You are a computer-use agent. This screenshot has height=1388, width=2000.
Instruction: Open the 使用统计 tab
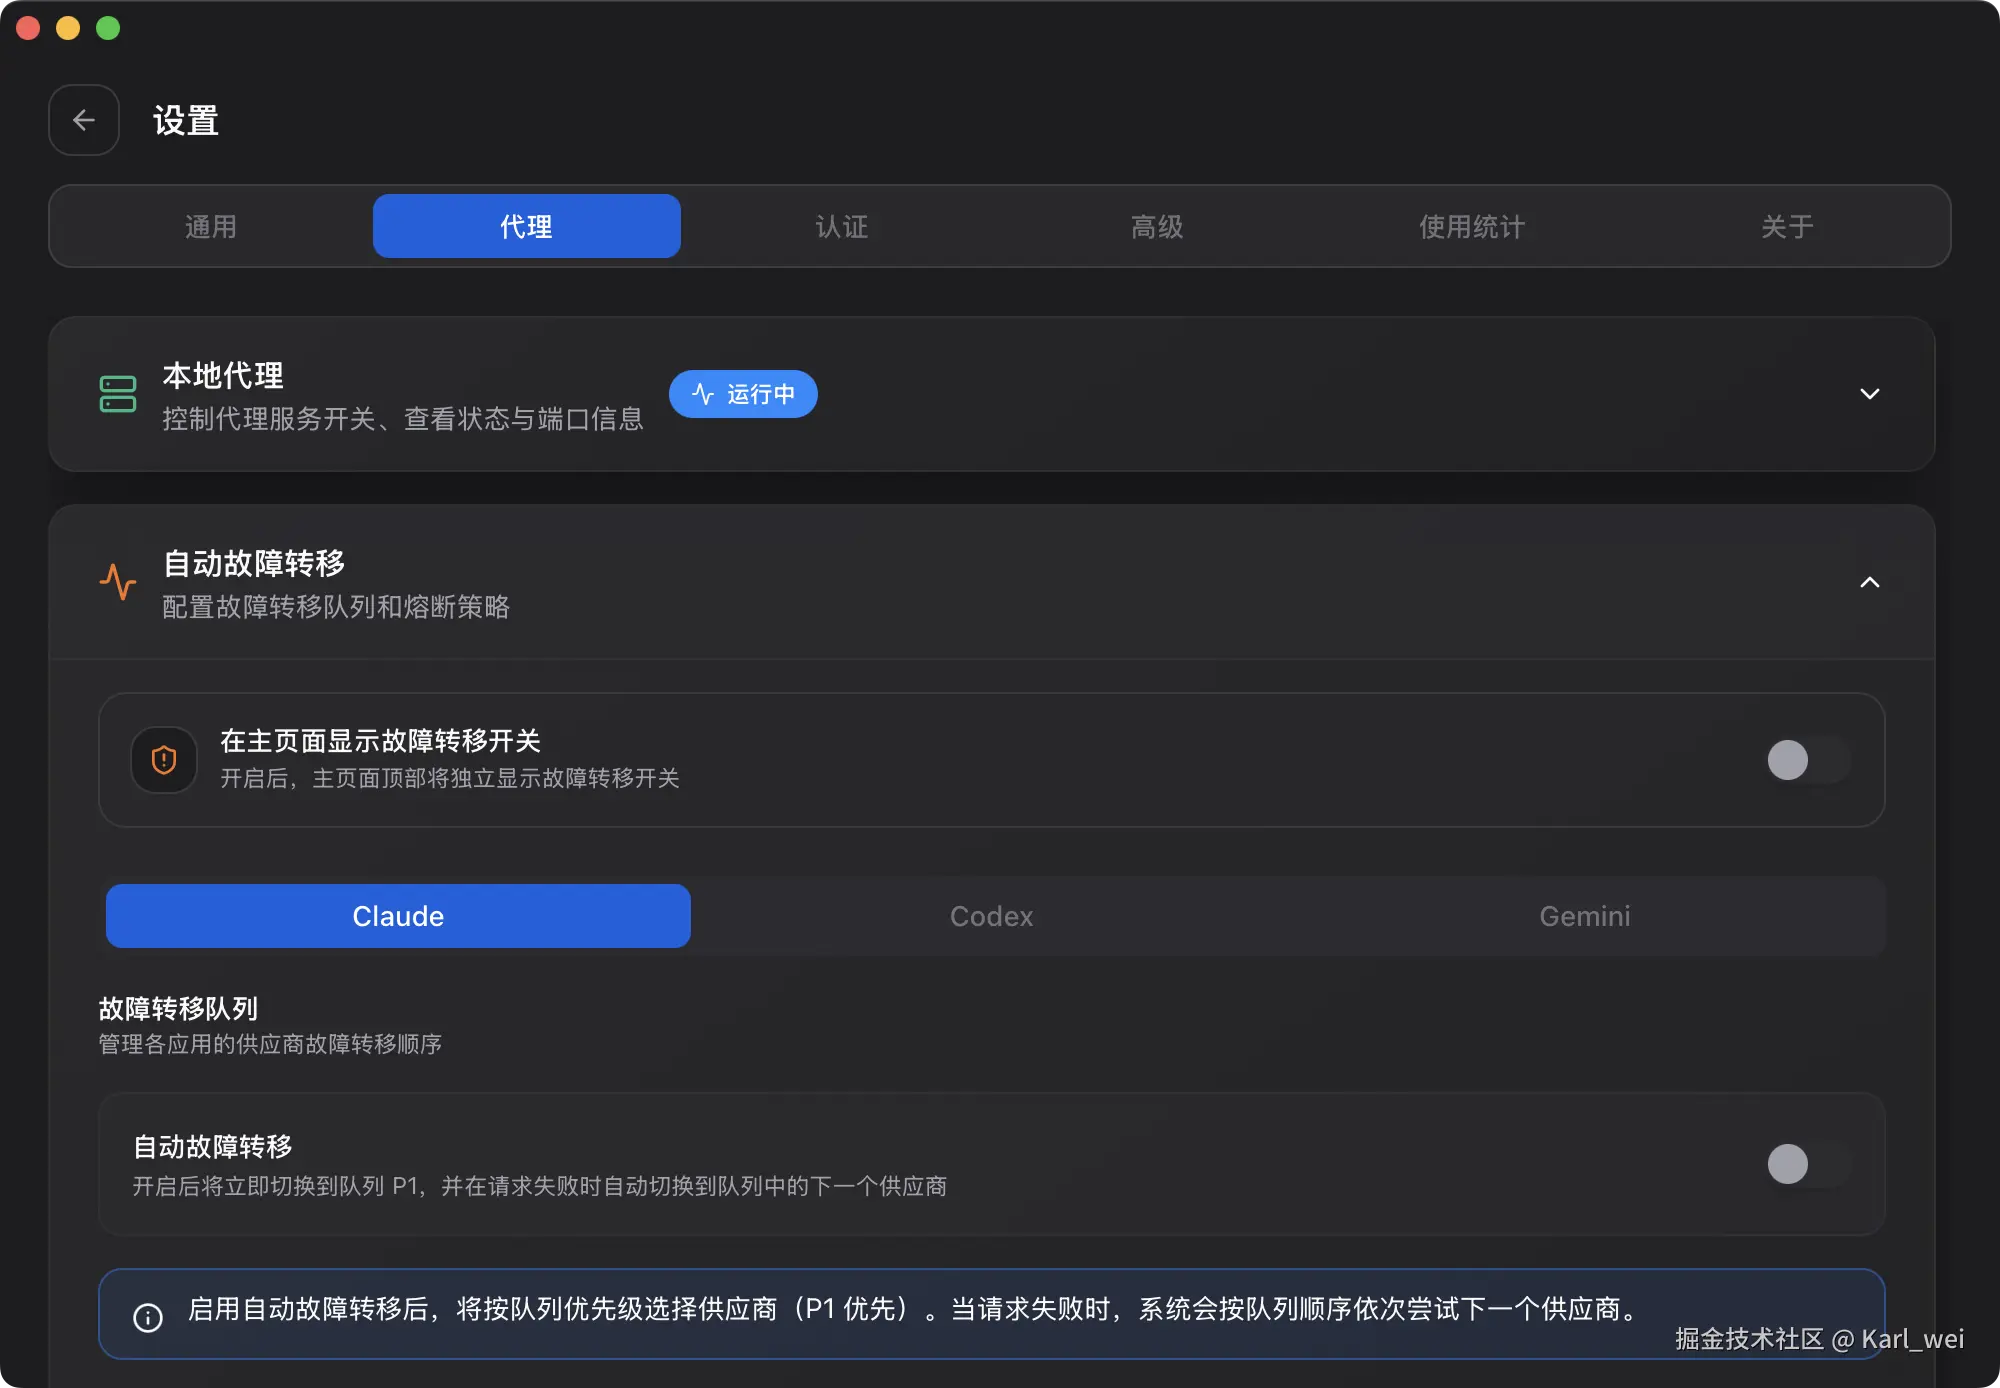tap(1472, 226)
